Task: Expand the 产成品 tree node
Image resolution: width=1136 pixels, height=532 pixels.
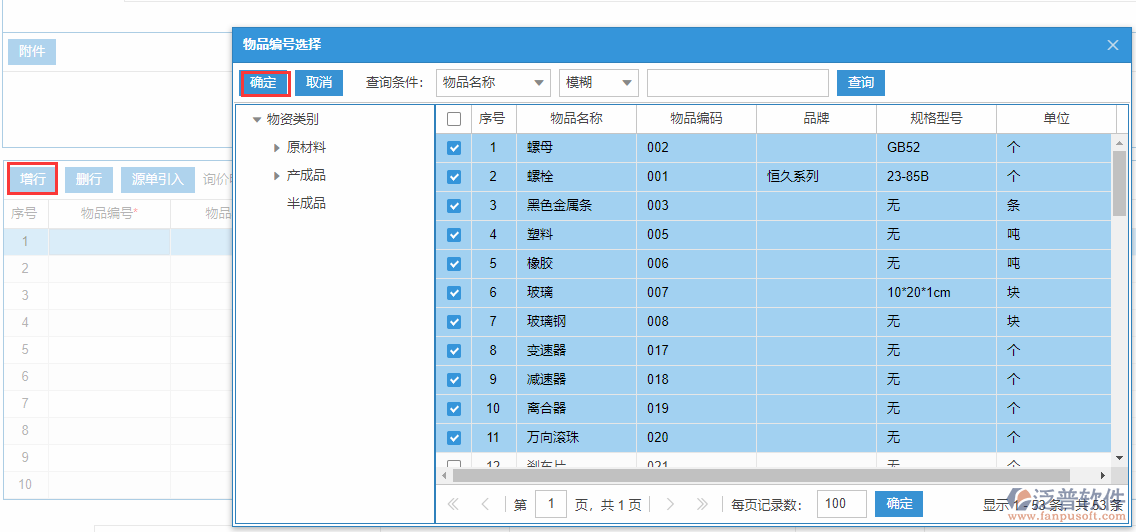Action: [x=277, y=176]
